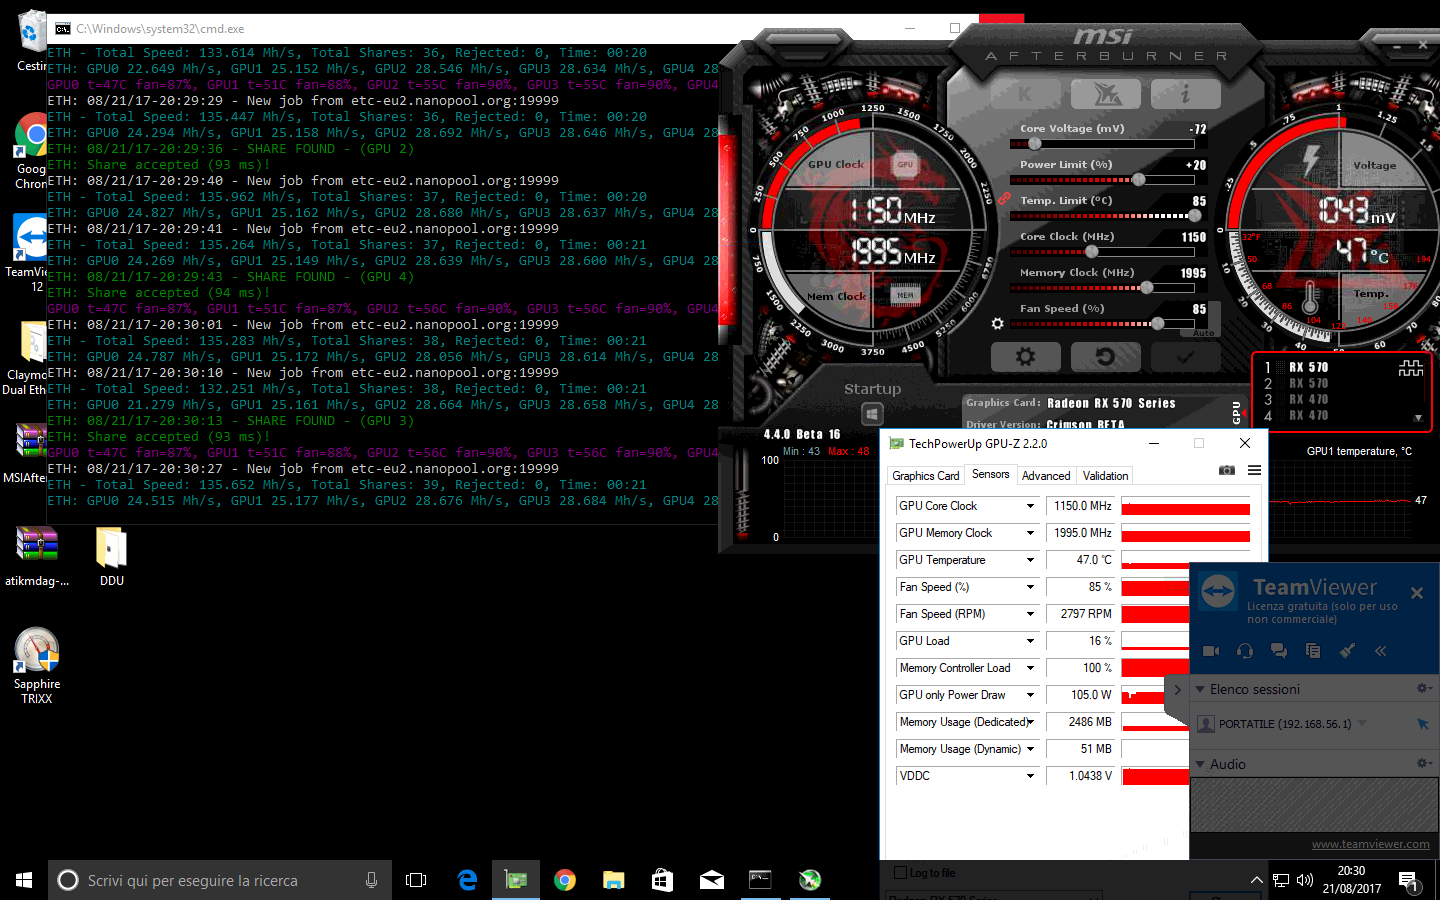
Task: Open the Afterburner information (i) button
Action: [1185, 94]
